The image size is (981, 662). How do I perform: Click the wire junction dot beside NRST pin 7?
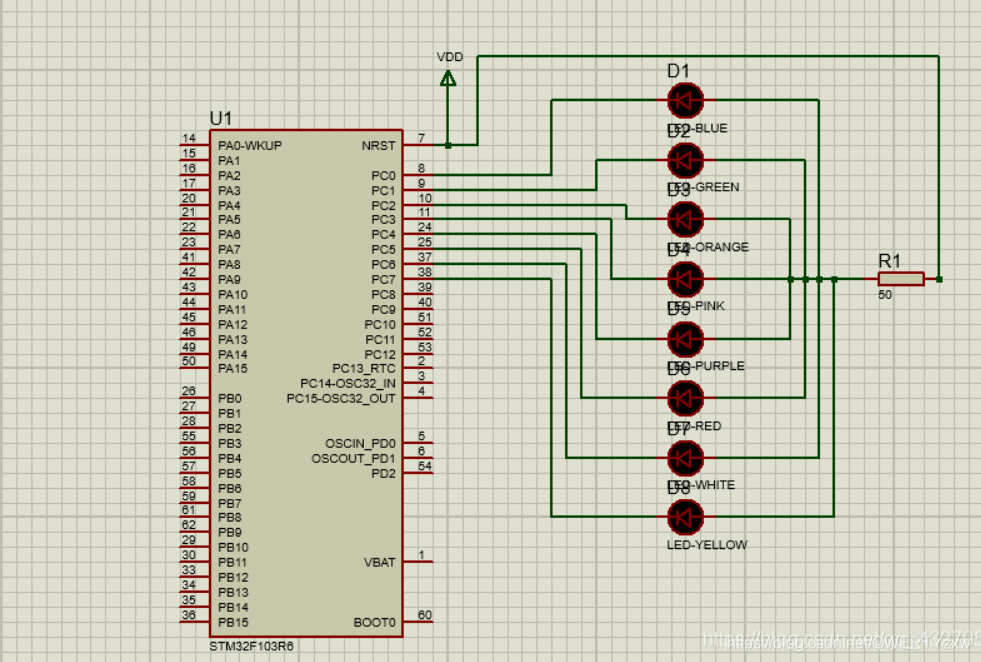point(448,145)
